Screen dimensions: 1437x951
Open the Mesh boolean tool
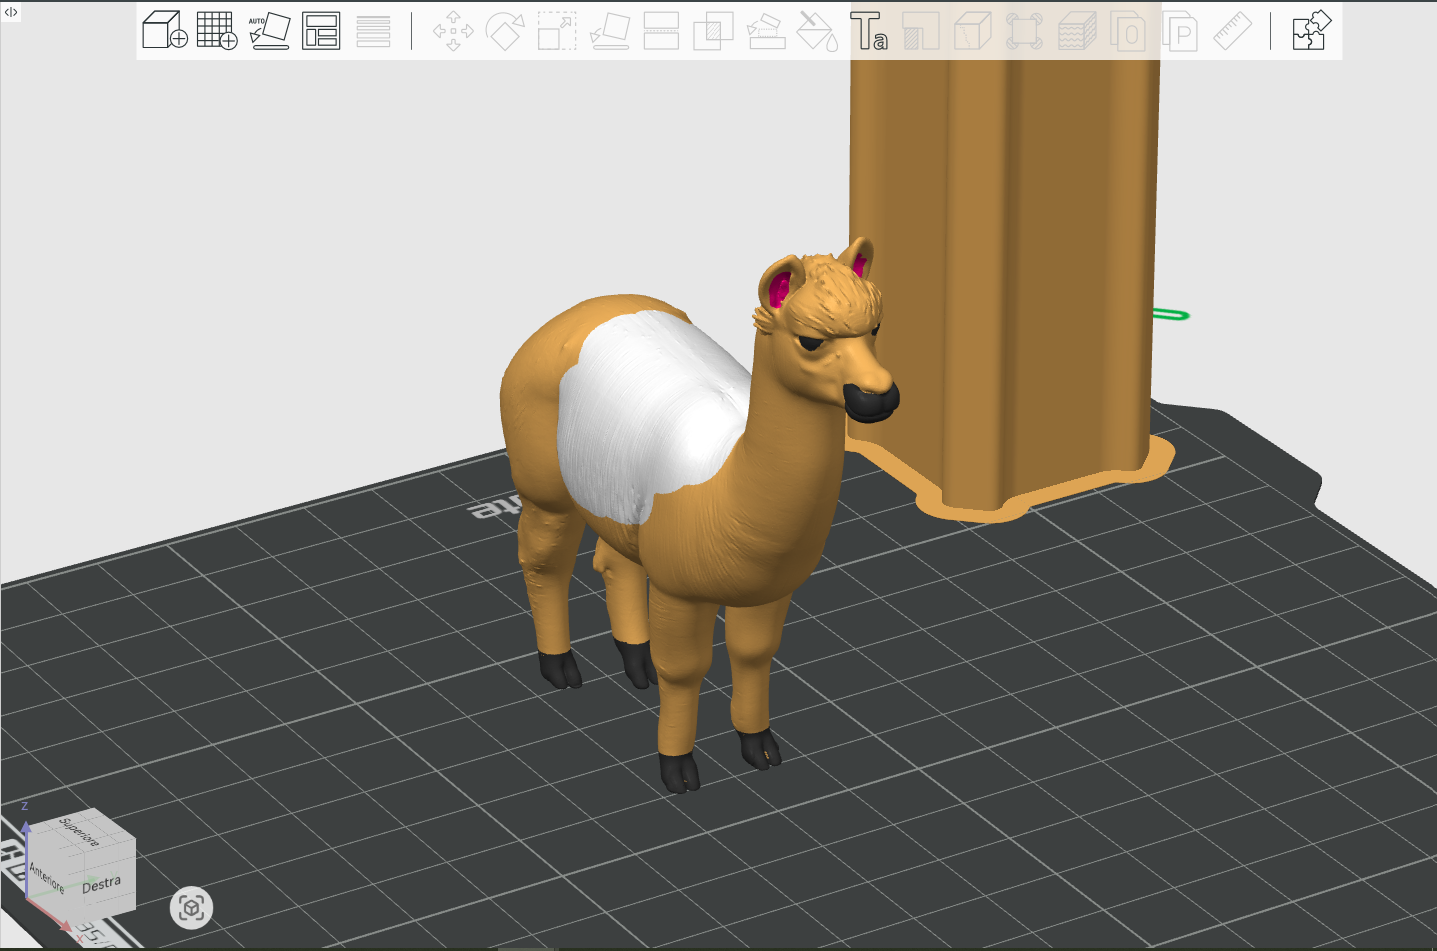[713, 30]
